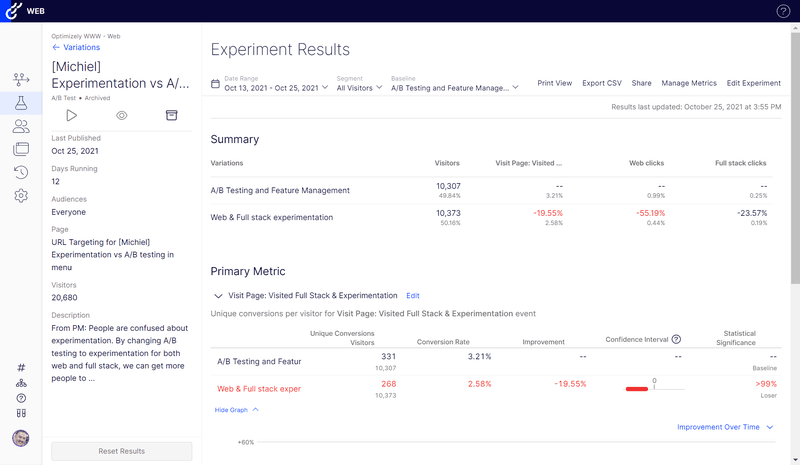The height and width of the screenshot is (465, 800).
Task: Open the Settings gear icon in sidebar
Action: pos(21,196)
